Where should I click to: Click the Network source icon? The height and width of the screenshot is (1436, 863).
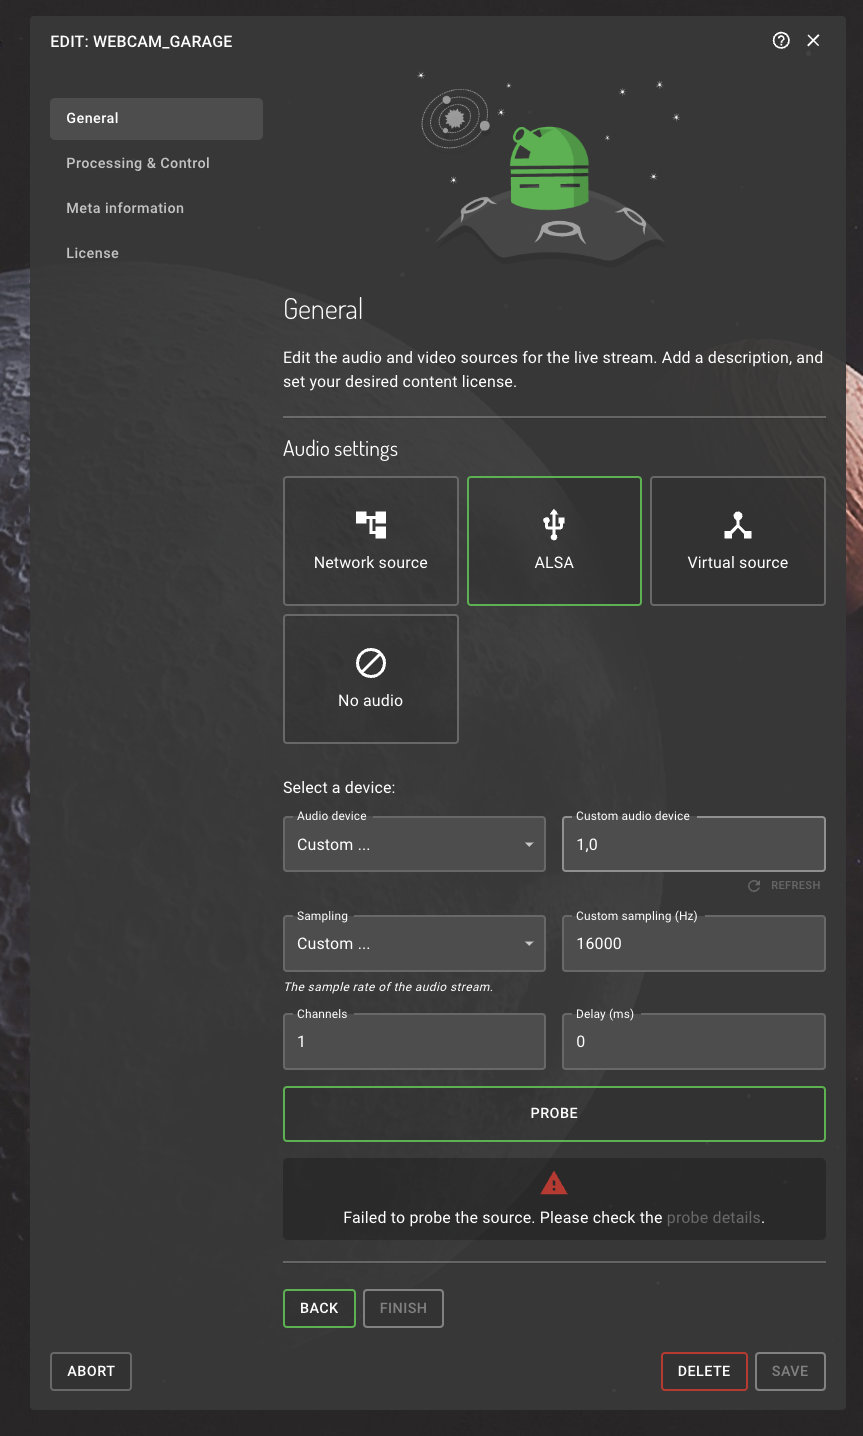tap(370, 523)
